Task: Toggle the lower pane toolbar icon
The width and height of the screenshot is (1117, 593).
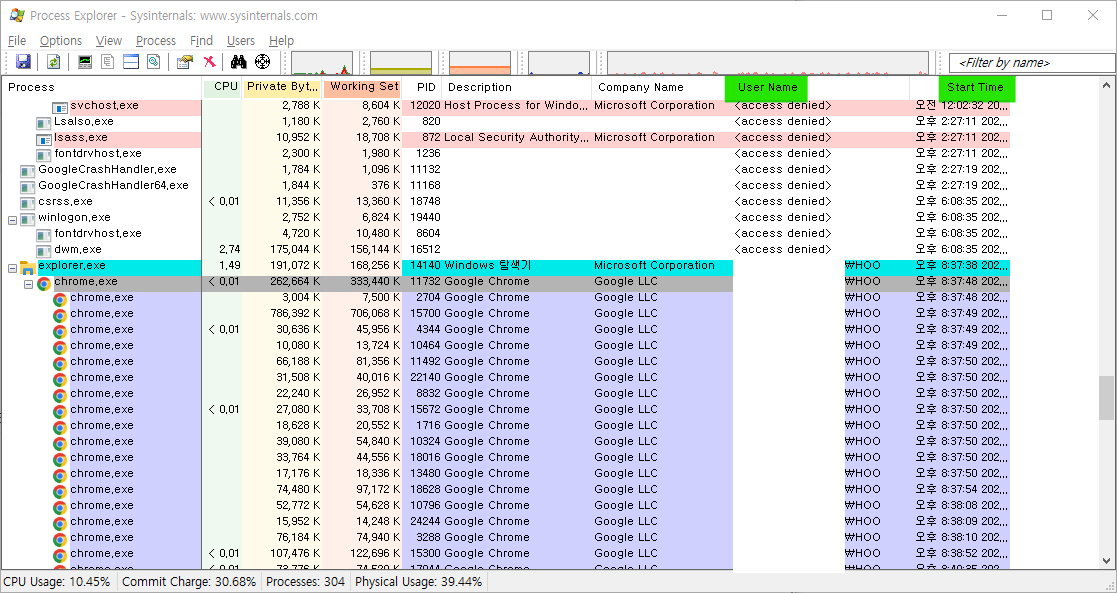Action: 130,62
